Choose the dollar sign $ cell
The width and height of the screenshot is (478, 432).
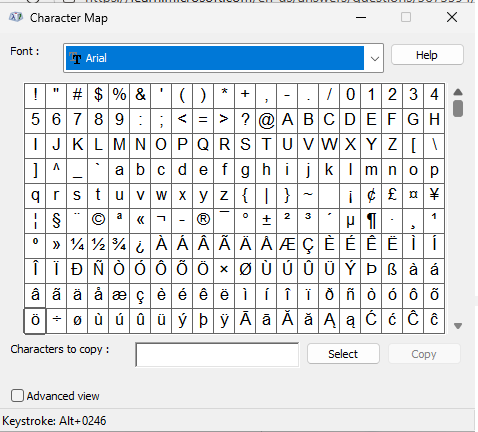pyautogui.click(x=98, y=95)
